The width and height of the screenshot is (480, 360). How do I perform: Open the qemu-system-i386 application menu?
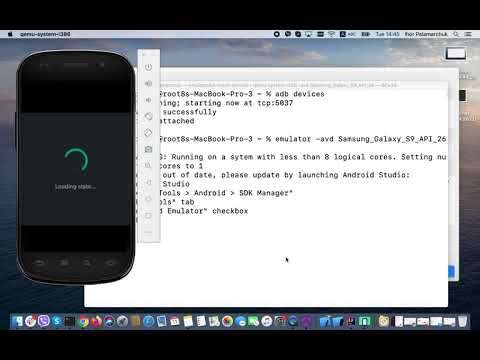pos(45,34)
